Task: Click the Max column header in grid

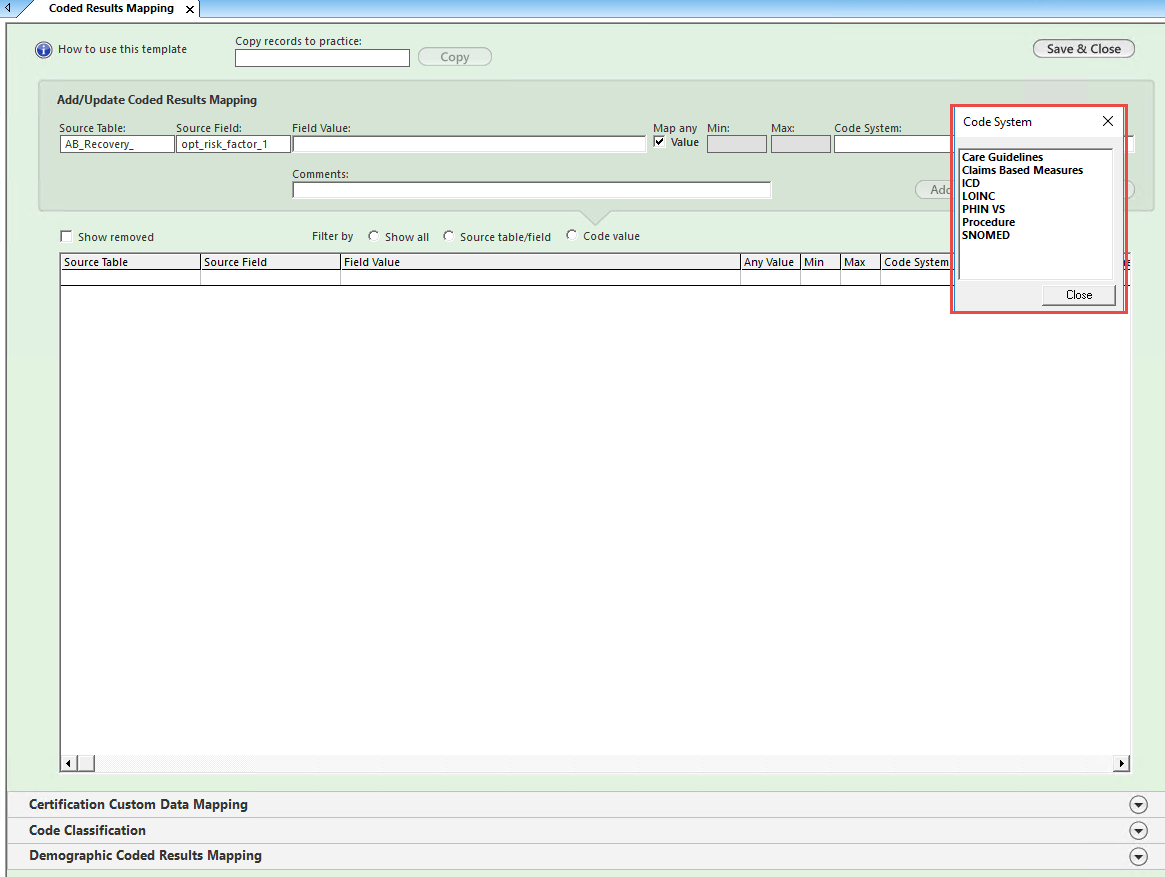Action: coord(860,262)
